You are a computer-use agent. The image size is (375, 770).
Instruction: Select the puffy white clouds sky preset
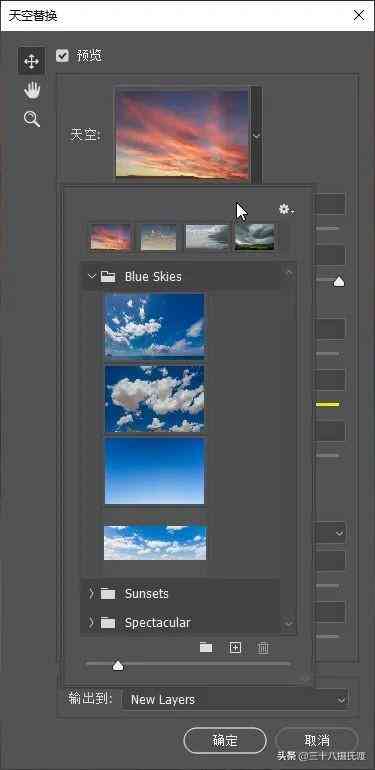point(155,399)
